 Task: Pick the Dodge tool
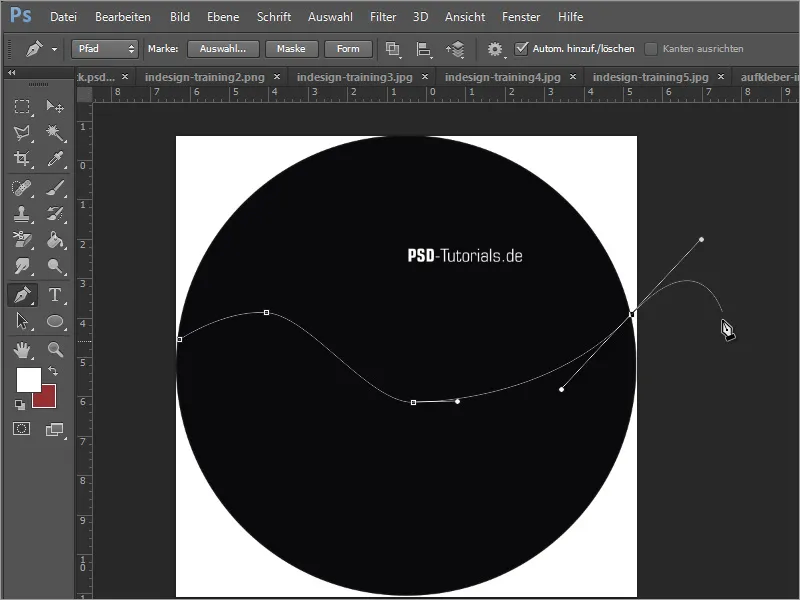(55, 266)
